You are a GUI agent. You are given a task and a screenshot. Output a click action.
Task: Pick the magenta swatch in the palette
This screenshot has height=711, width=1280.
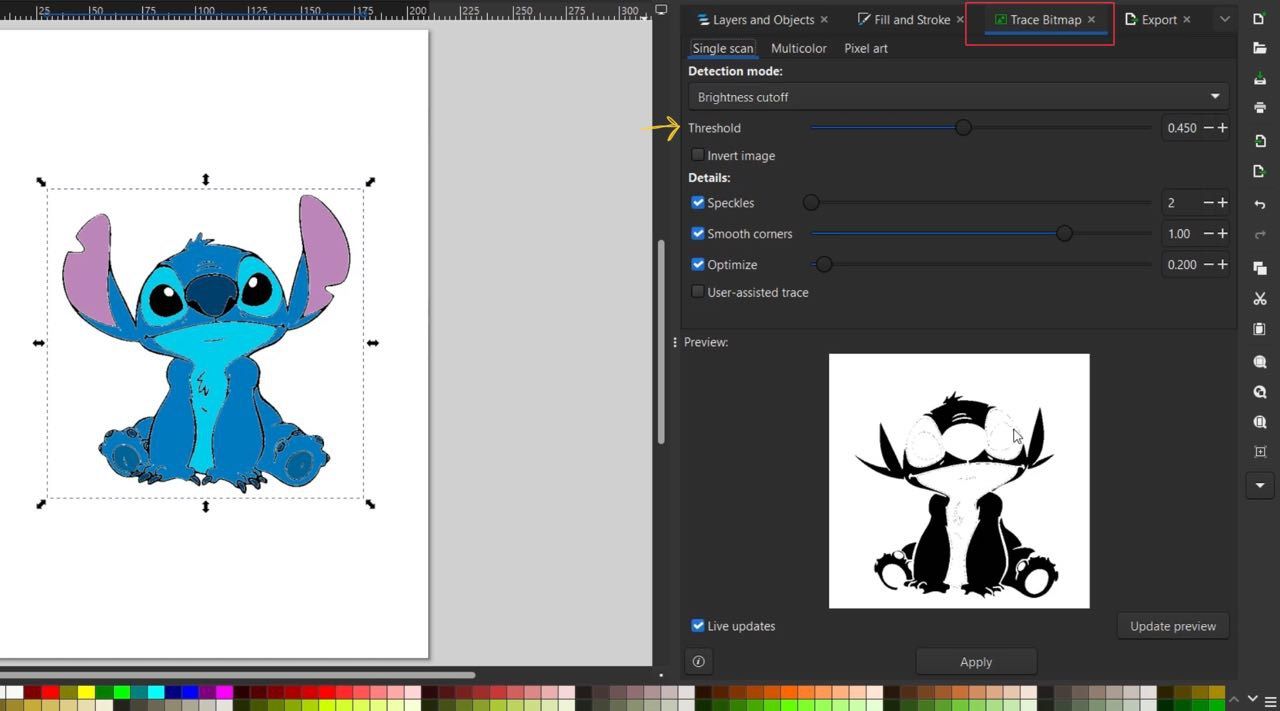pos(225,692)
